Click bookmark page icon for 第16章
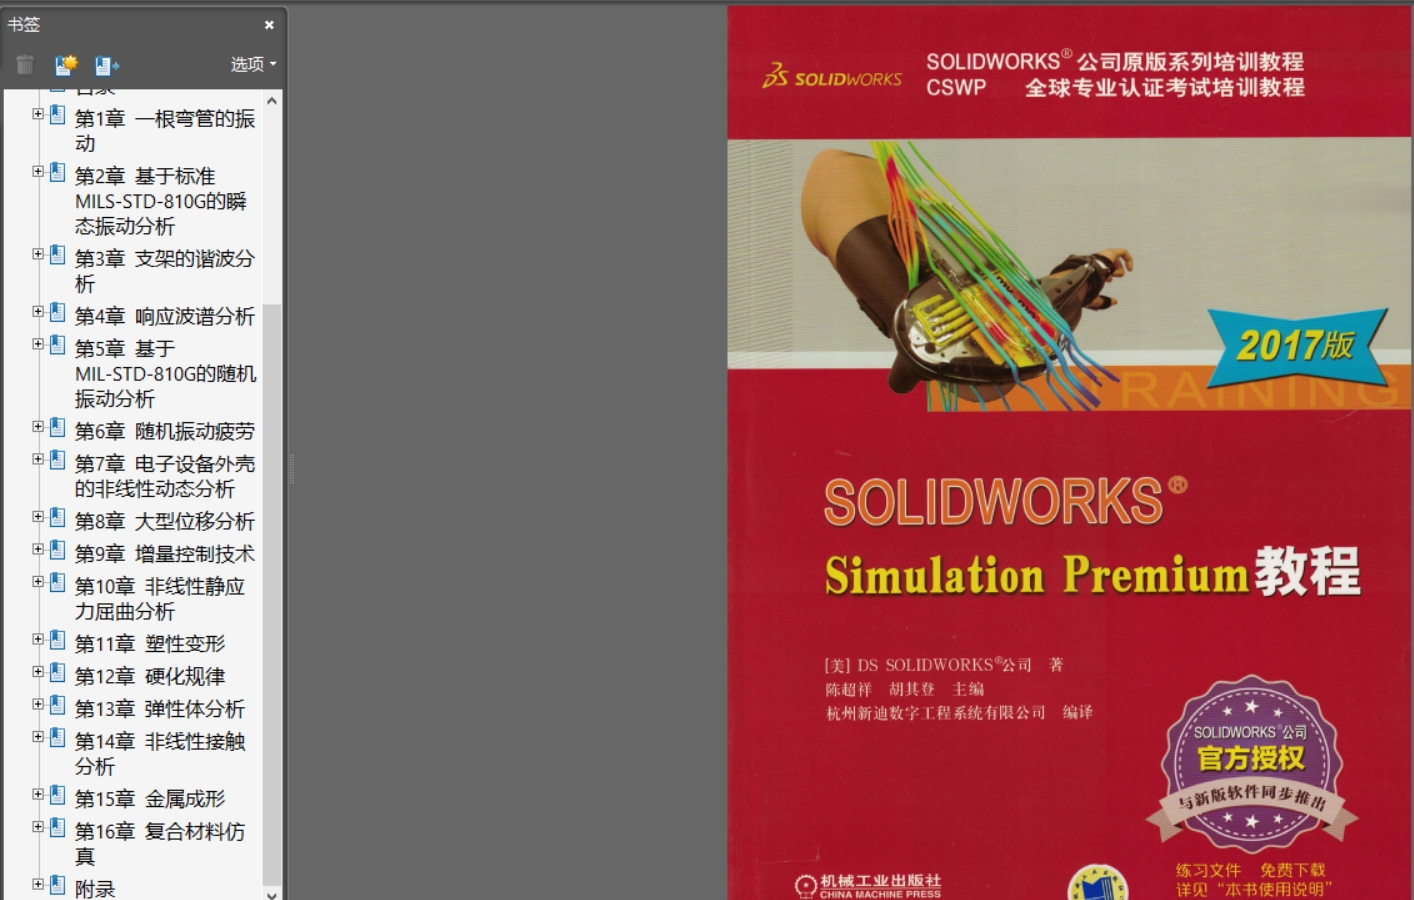 pyautogui.click(x=58, y=828)
